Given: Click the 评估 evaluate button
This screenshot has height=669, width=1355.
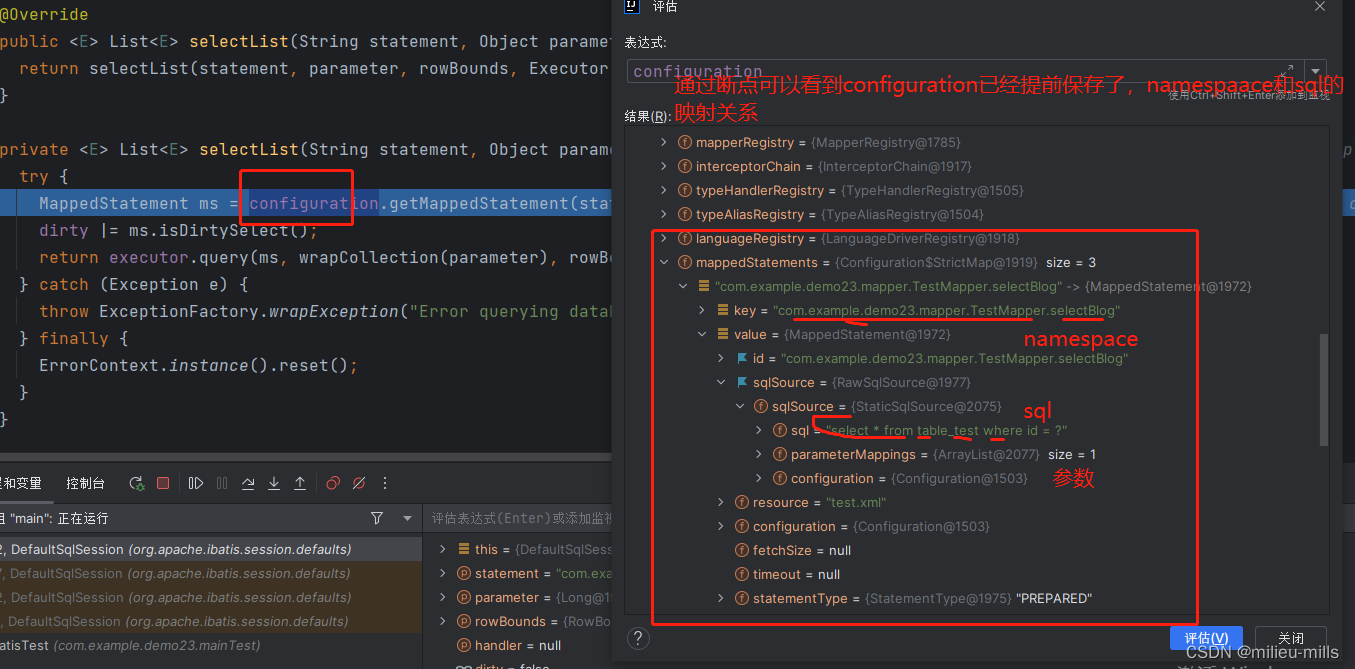Looking at the screenshot, I should tap(1206, 637).
